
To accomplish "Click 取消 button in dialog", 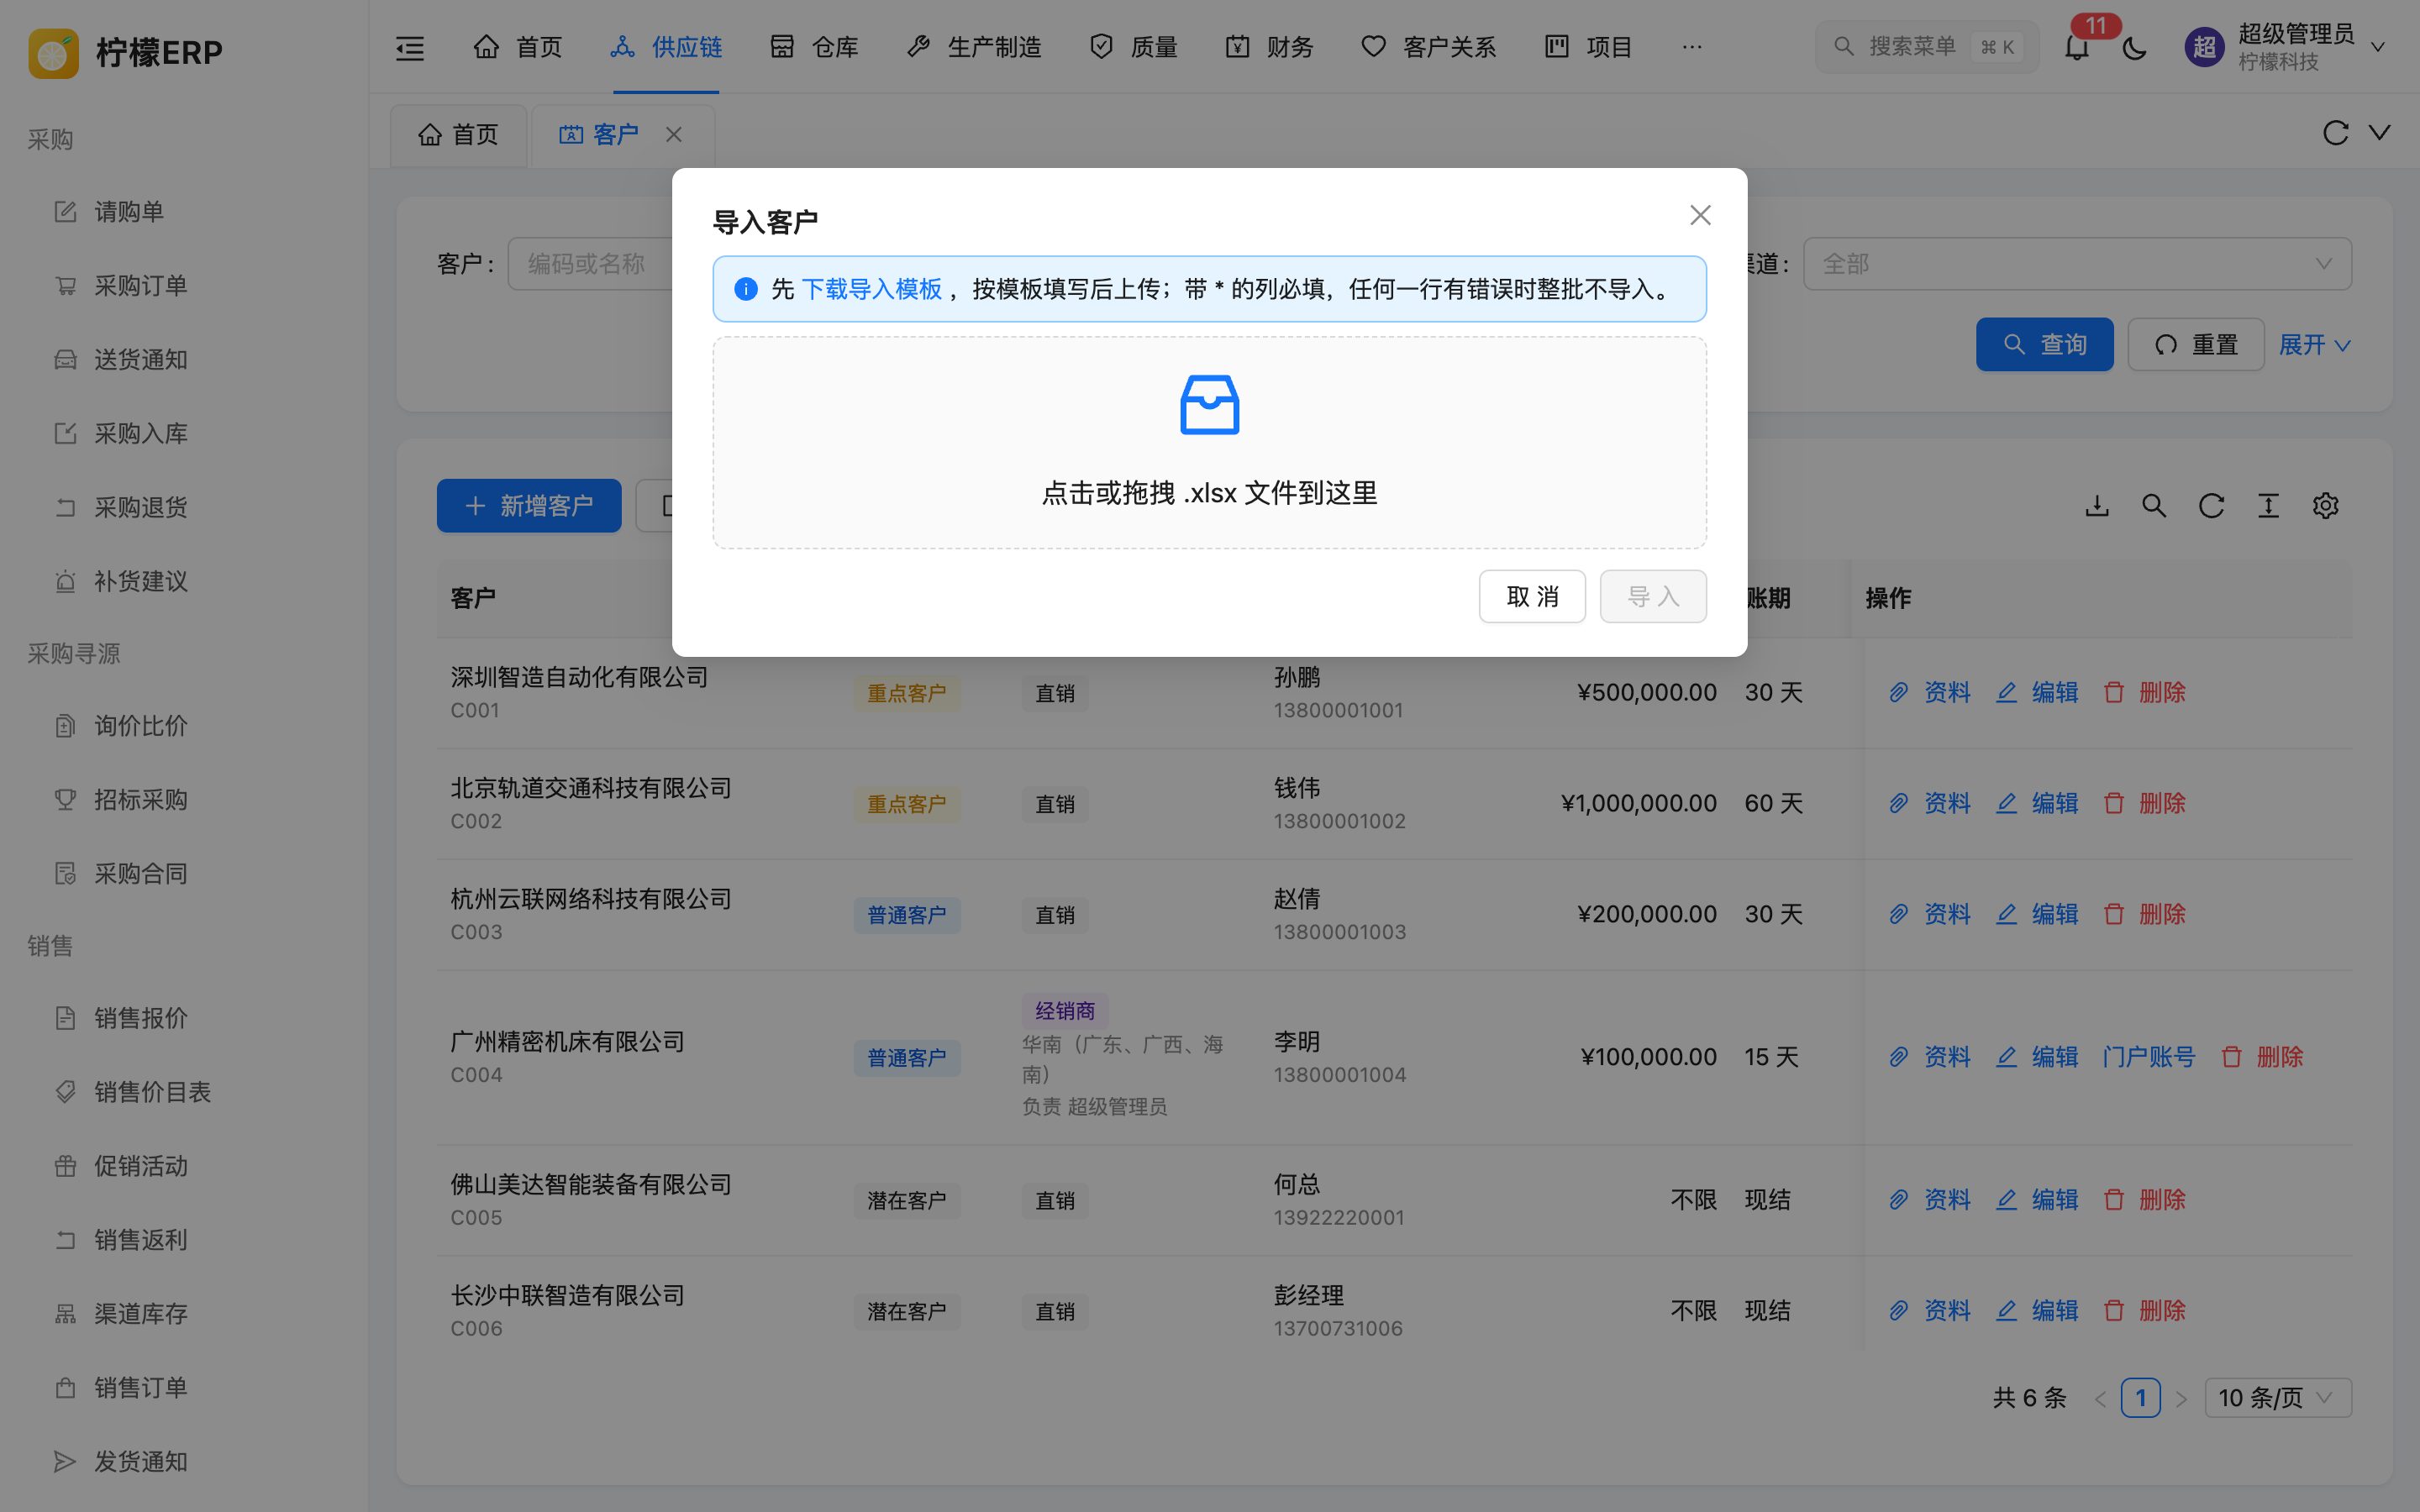I will coord(1532,596).
